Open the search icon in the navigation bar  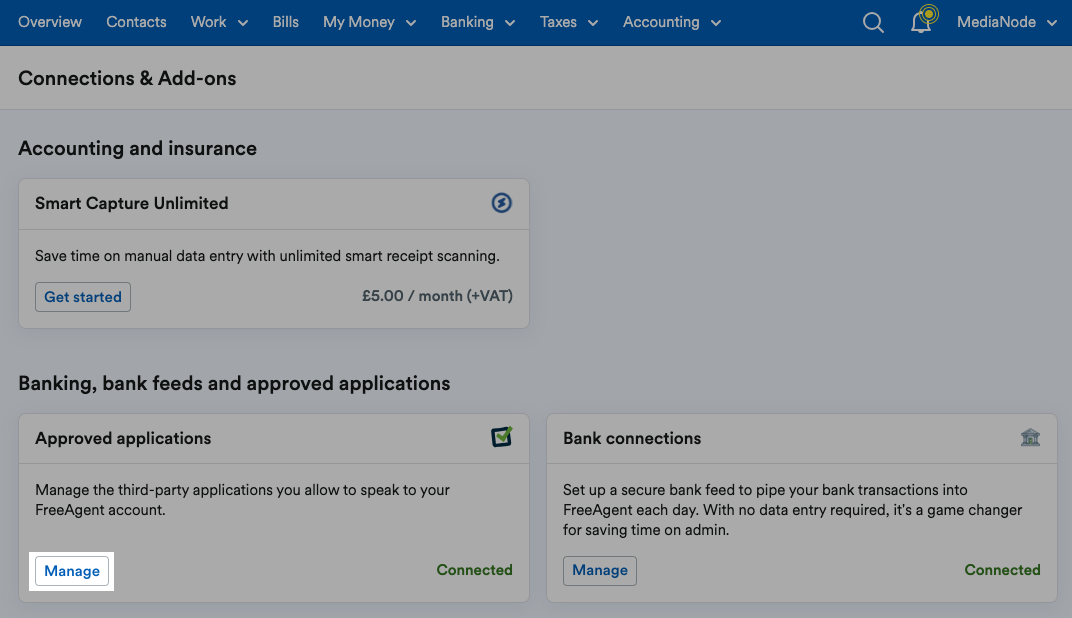coord(872,22)
